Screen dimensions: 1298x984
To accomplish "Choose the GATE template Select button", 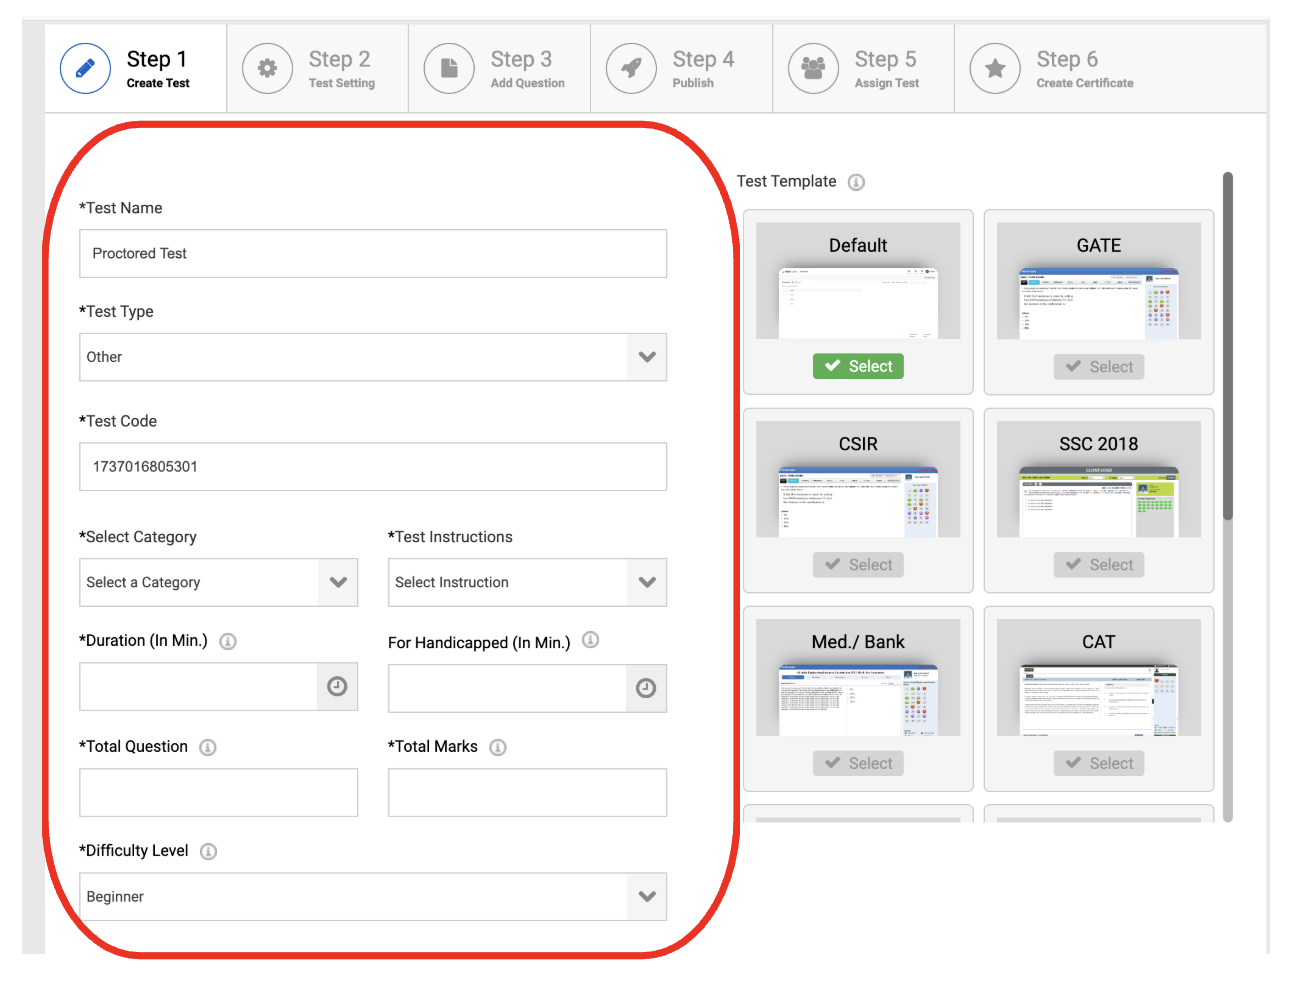I will [1098, 367].
